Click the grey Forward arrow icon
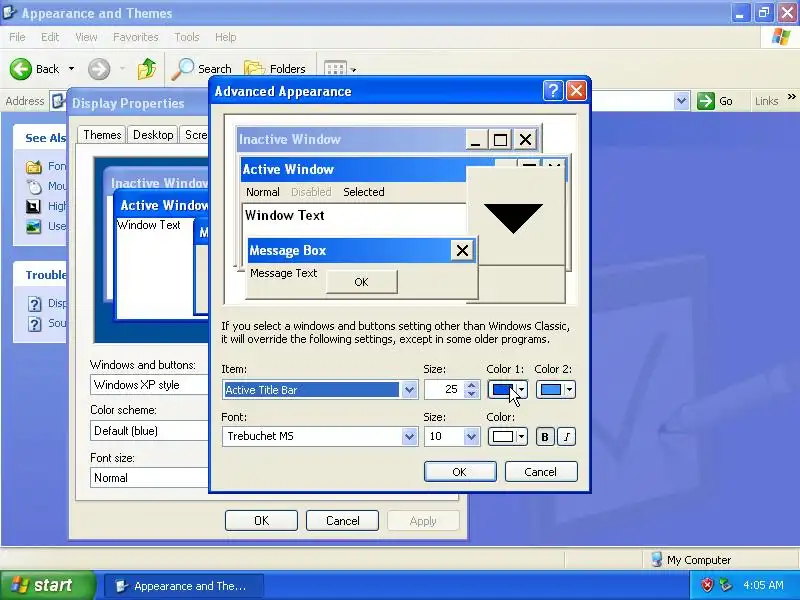800x600 pixels. point(99,69)
